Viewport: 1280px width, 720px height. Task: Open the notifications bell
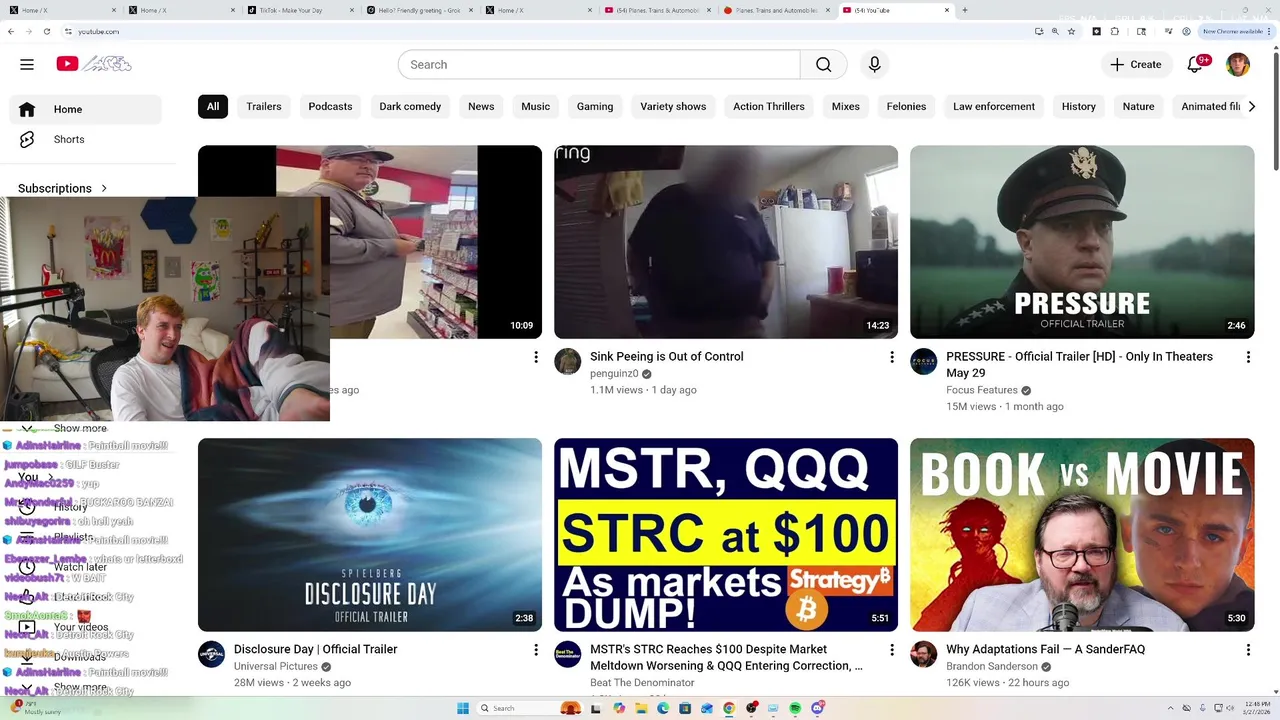1195,64
